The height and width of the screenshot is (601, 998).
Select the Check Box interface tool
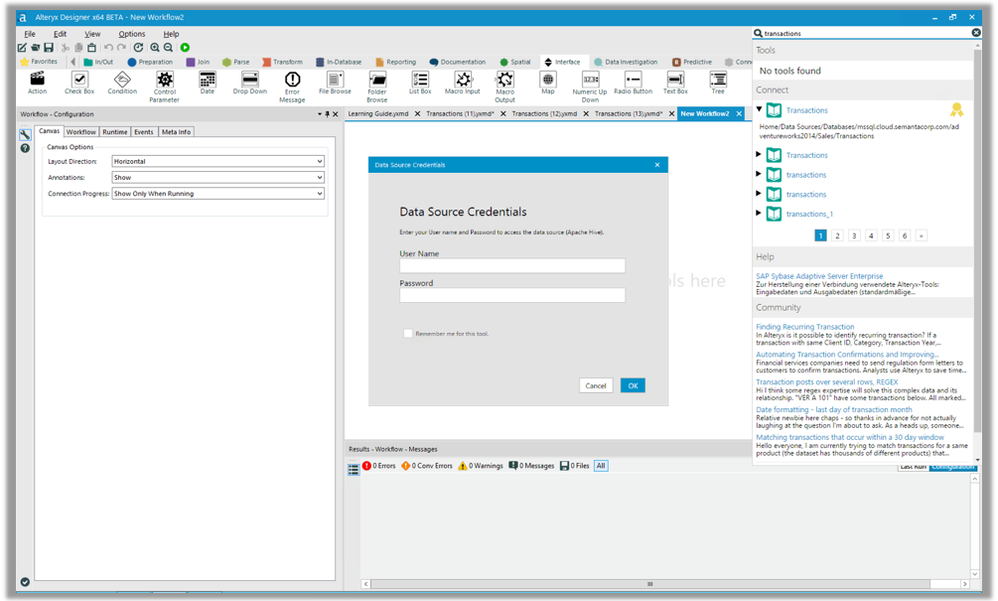tap(79, 82)
